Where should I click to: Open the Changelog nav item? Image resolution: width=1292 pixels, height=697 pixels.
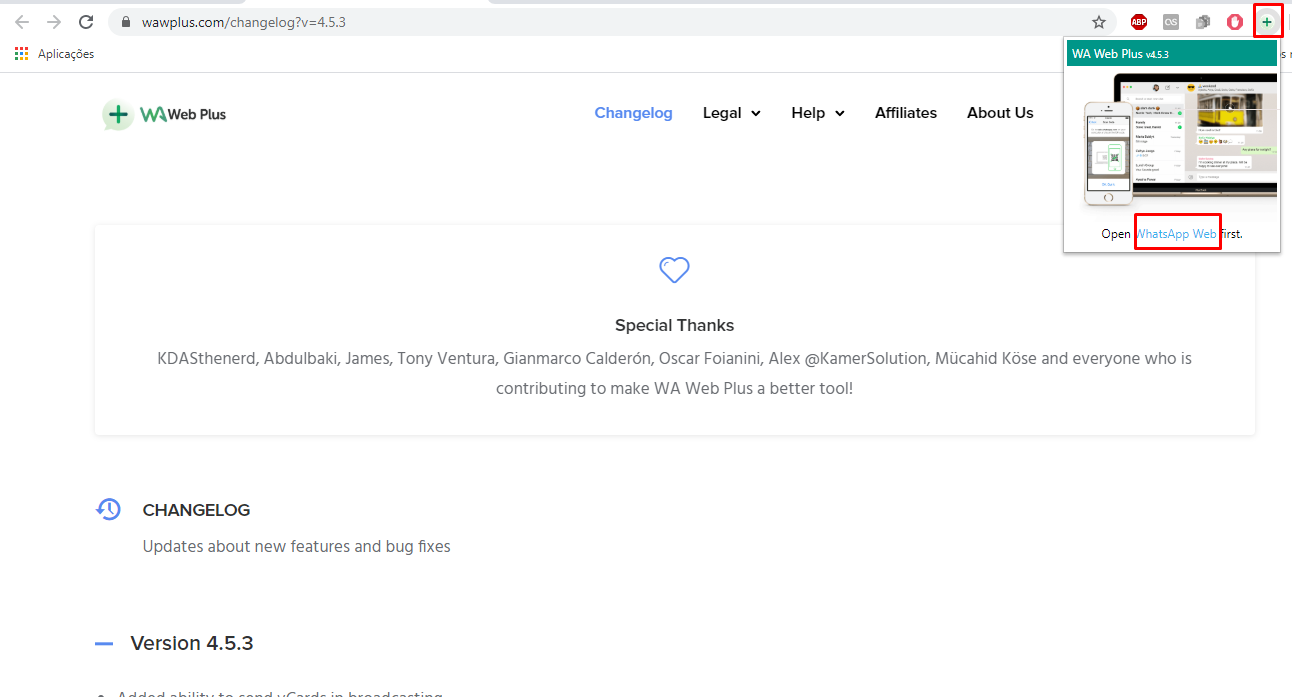pyautogui.click(x=633, y=113)
